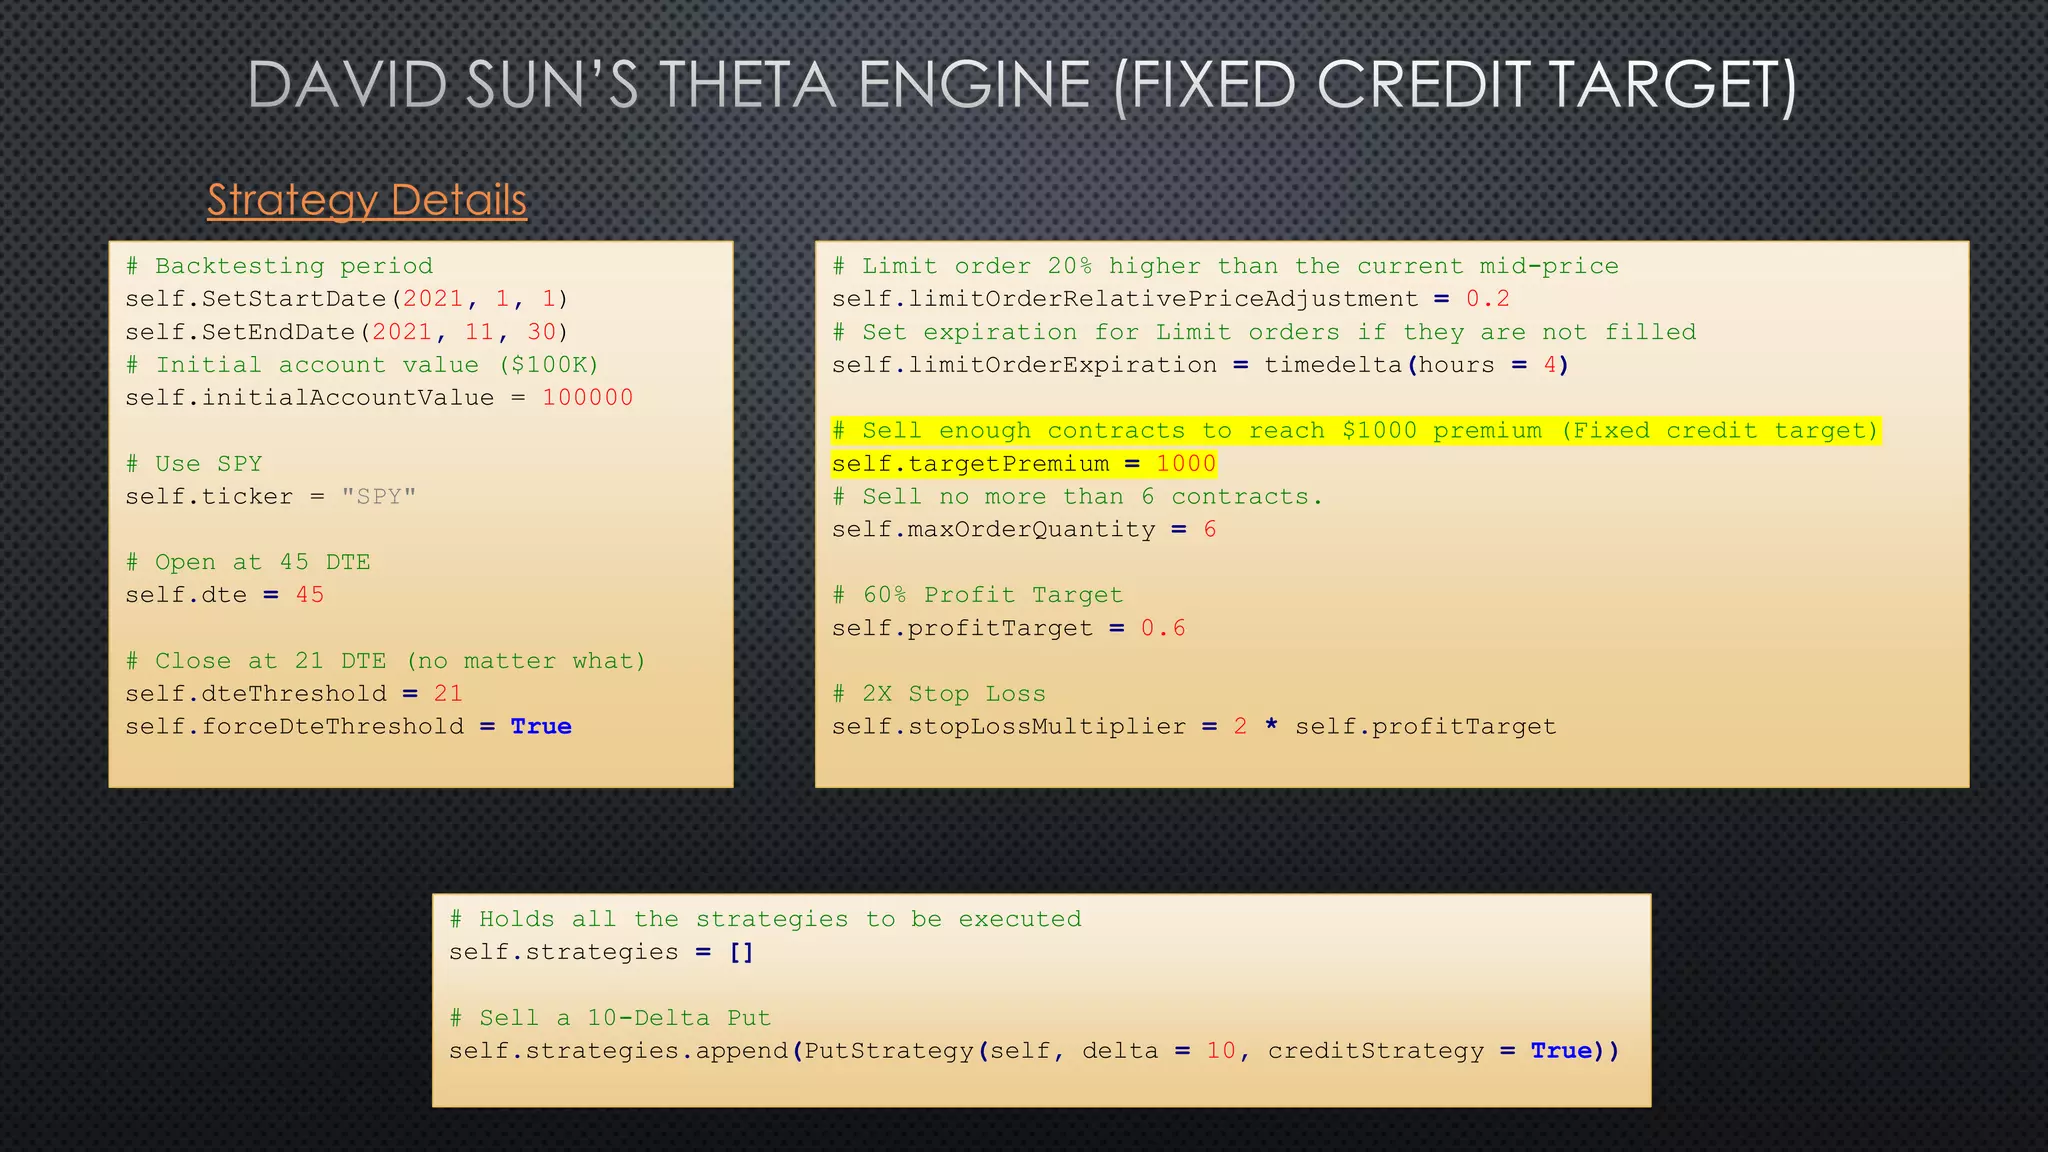Click the PutStrategy append code line

click(1033, 1051)
